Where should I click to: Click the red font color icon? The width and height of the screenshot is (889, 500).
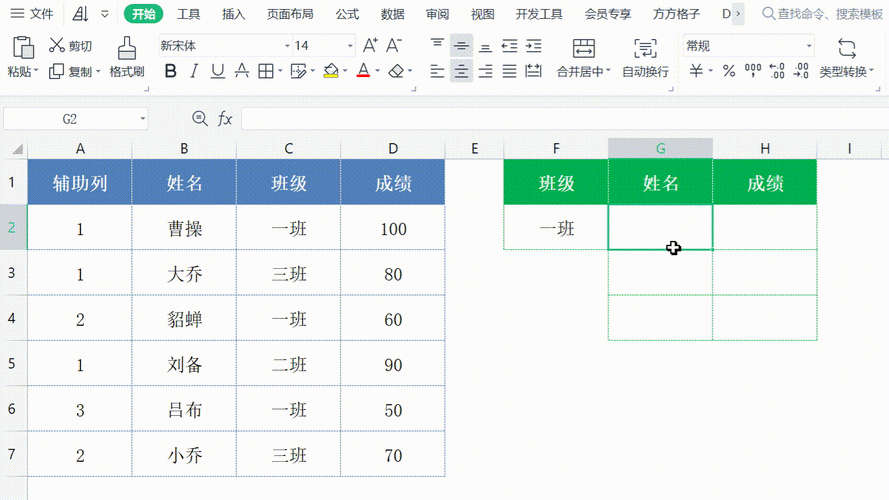coord(363,71)
